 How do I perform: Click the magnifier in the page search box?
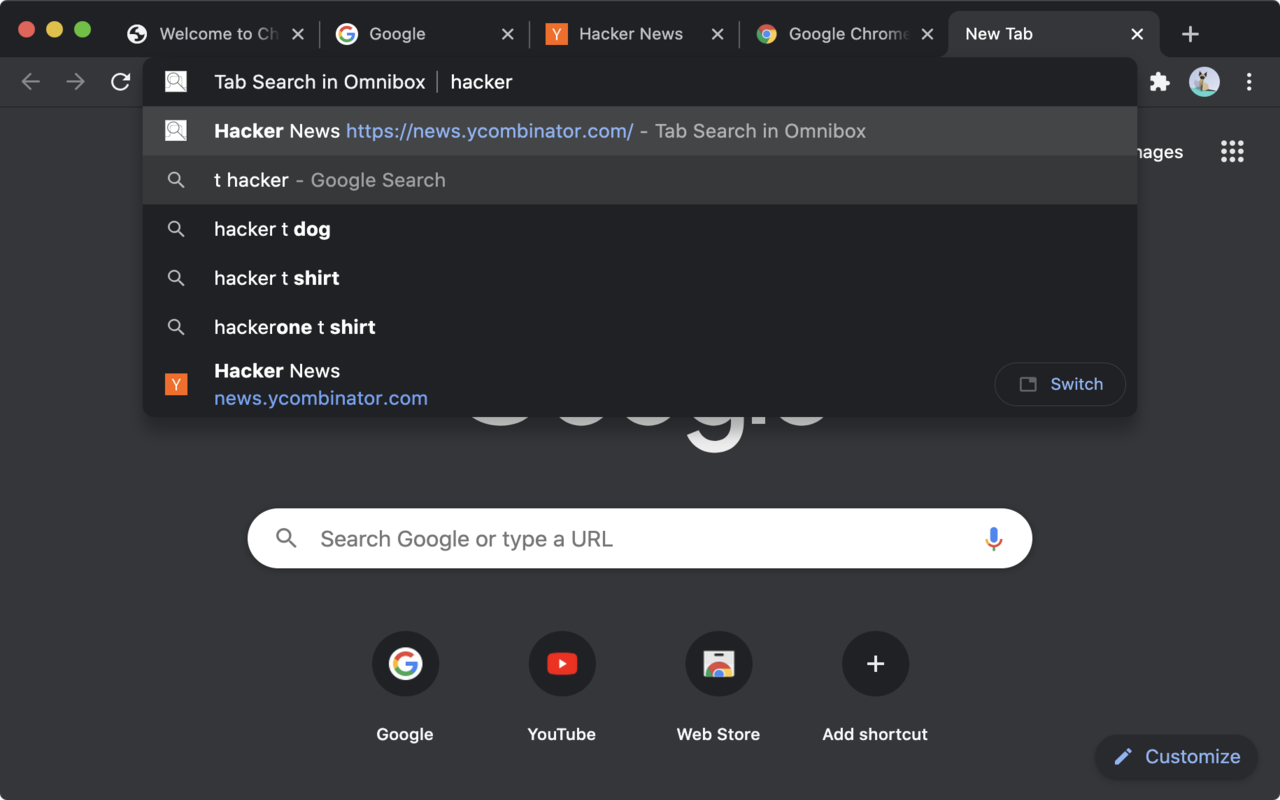click(x=286, y=538)
